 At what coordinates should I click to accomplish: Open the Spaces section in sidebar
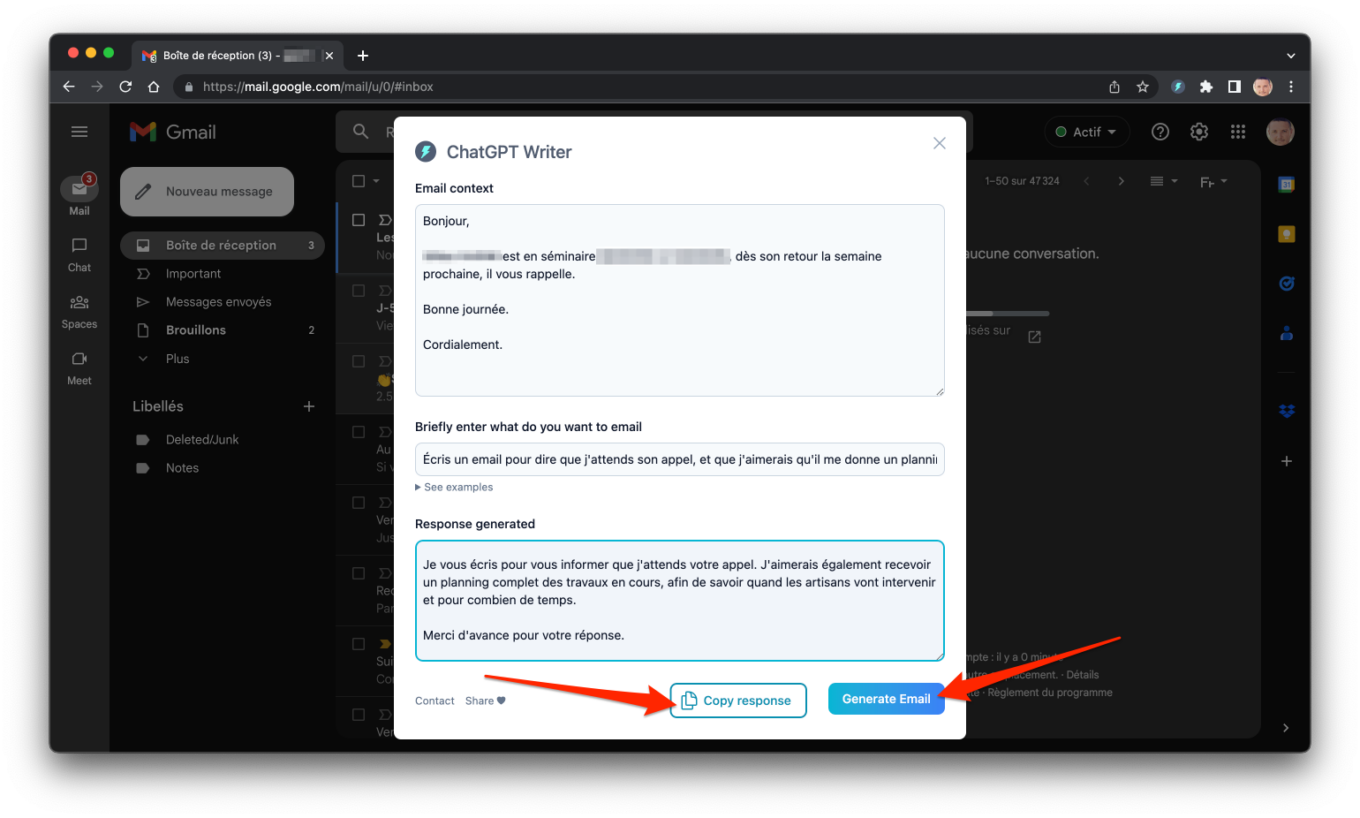coord(79,311)
